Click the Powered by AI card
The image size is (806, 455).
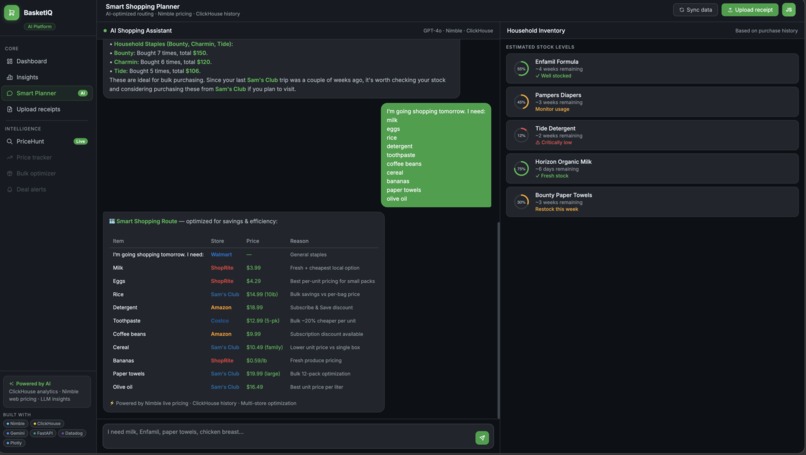47,392
